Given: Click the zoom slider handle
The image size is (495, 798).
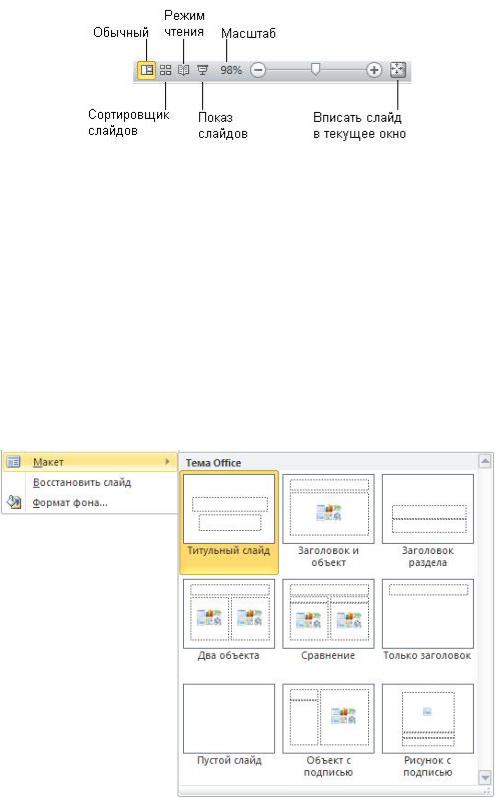Looking at the screenshot, I should tap(315, 69).
